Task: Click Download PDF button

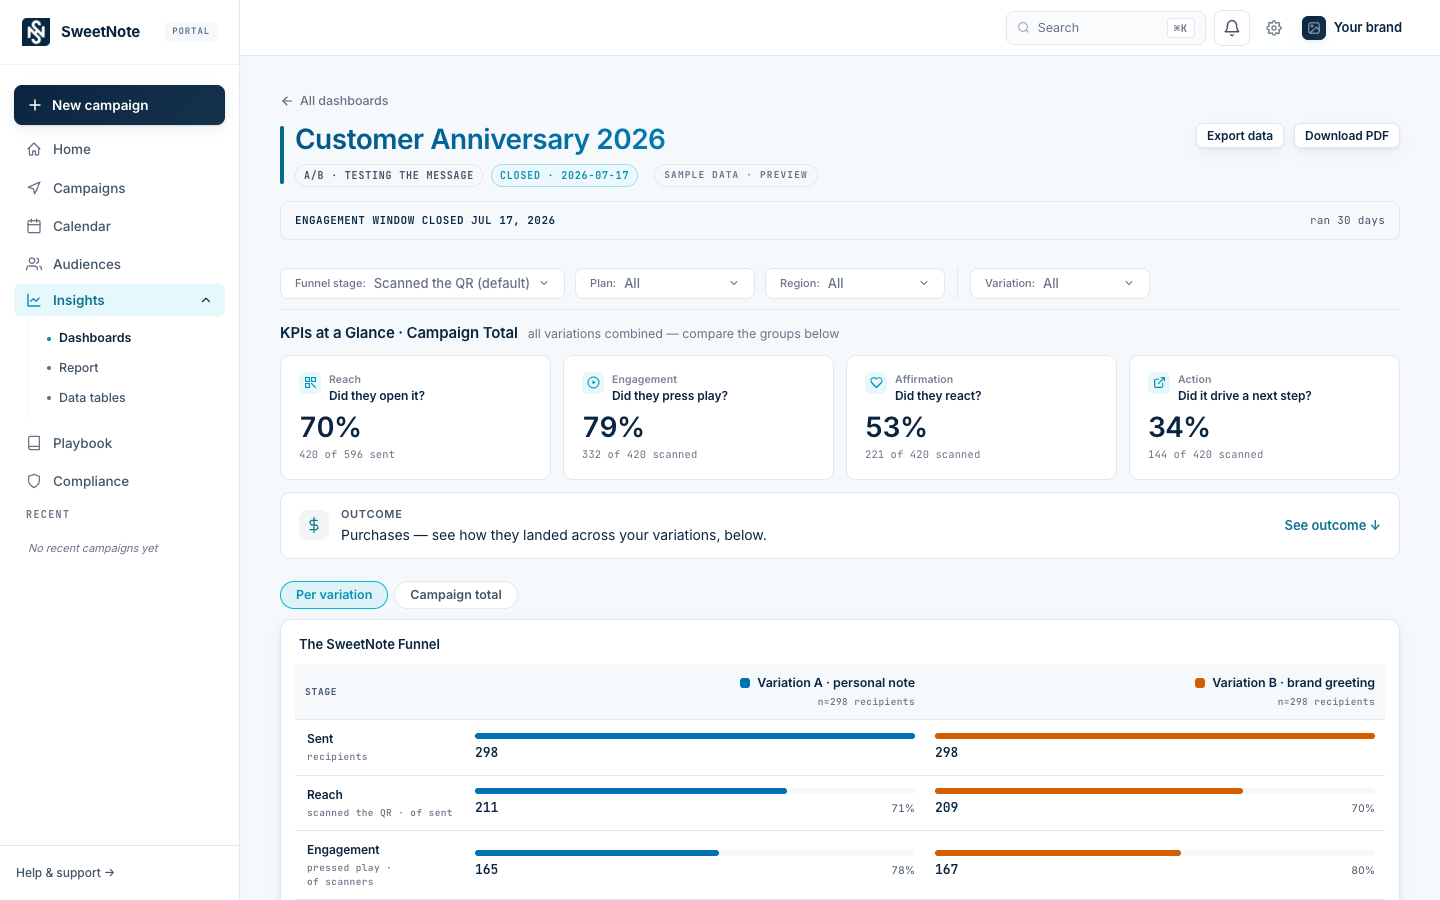Action: click(x=1347, y=136)
